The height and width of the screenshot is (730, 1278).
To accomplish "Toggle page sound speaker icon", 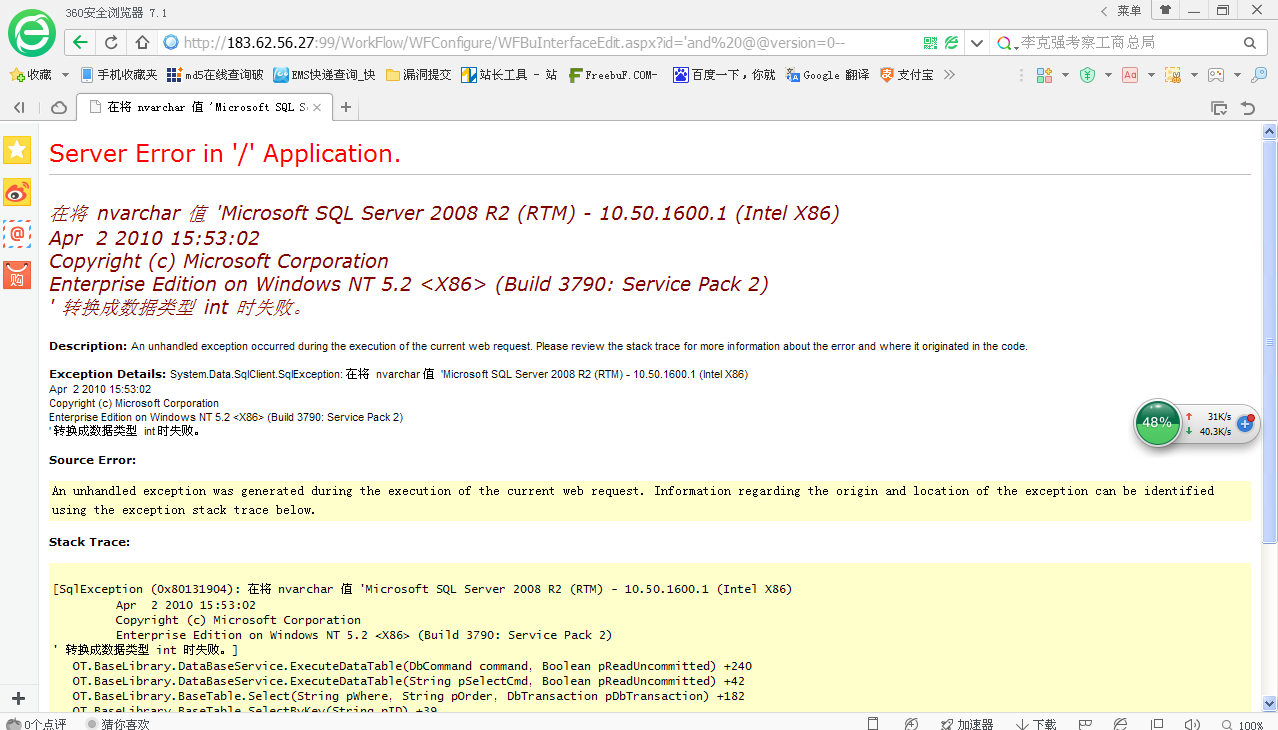I will (x=1191, y=723).
